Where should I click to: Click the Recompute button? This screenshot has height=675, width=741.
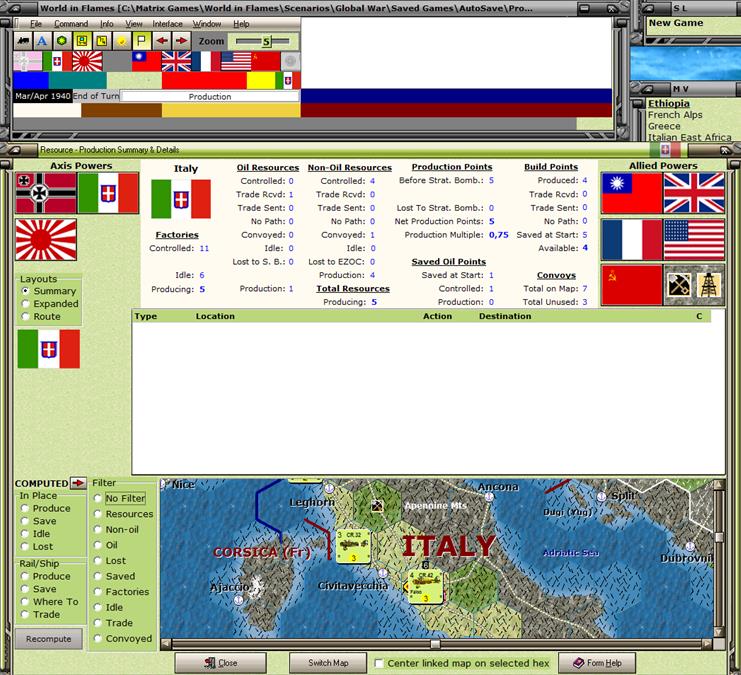(x=49, y=639)
